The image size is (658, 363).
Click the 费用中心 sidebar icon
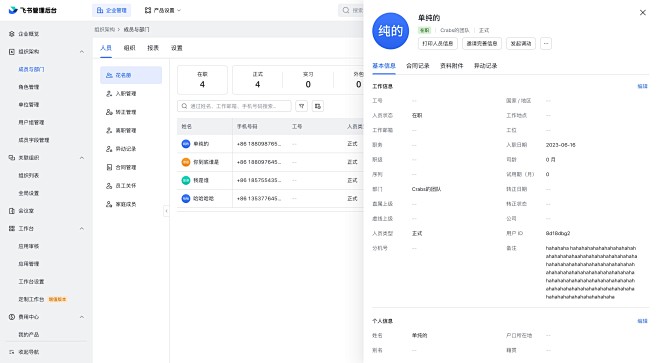click(12, 317)
